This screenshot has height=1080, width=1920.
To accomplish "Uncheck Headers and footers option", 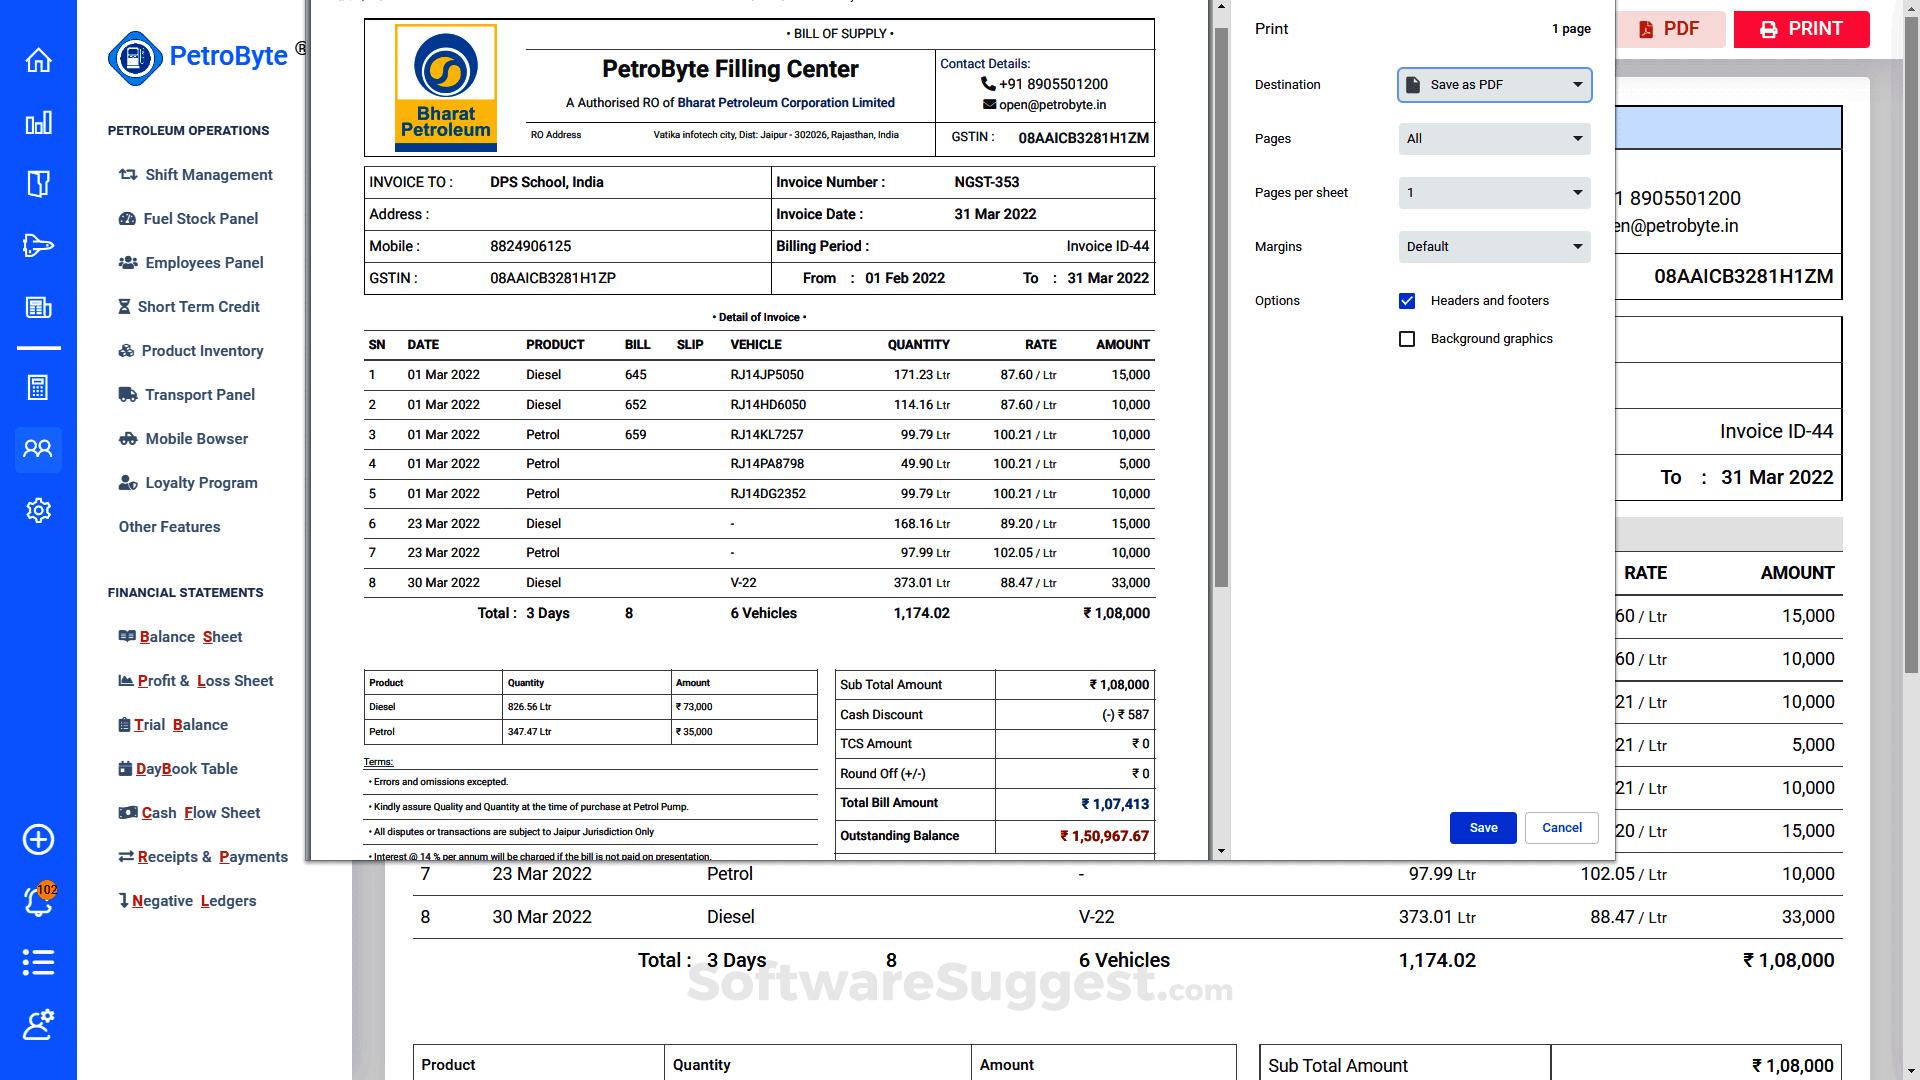I will [1407, 300].
